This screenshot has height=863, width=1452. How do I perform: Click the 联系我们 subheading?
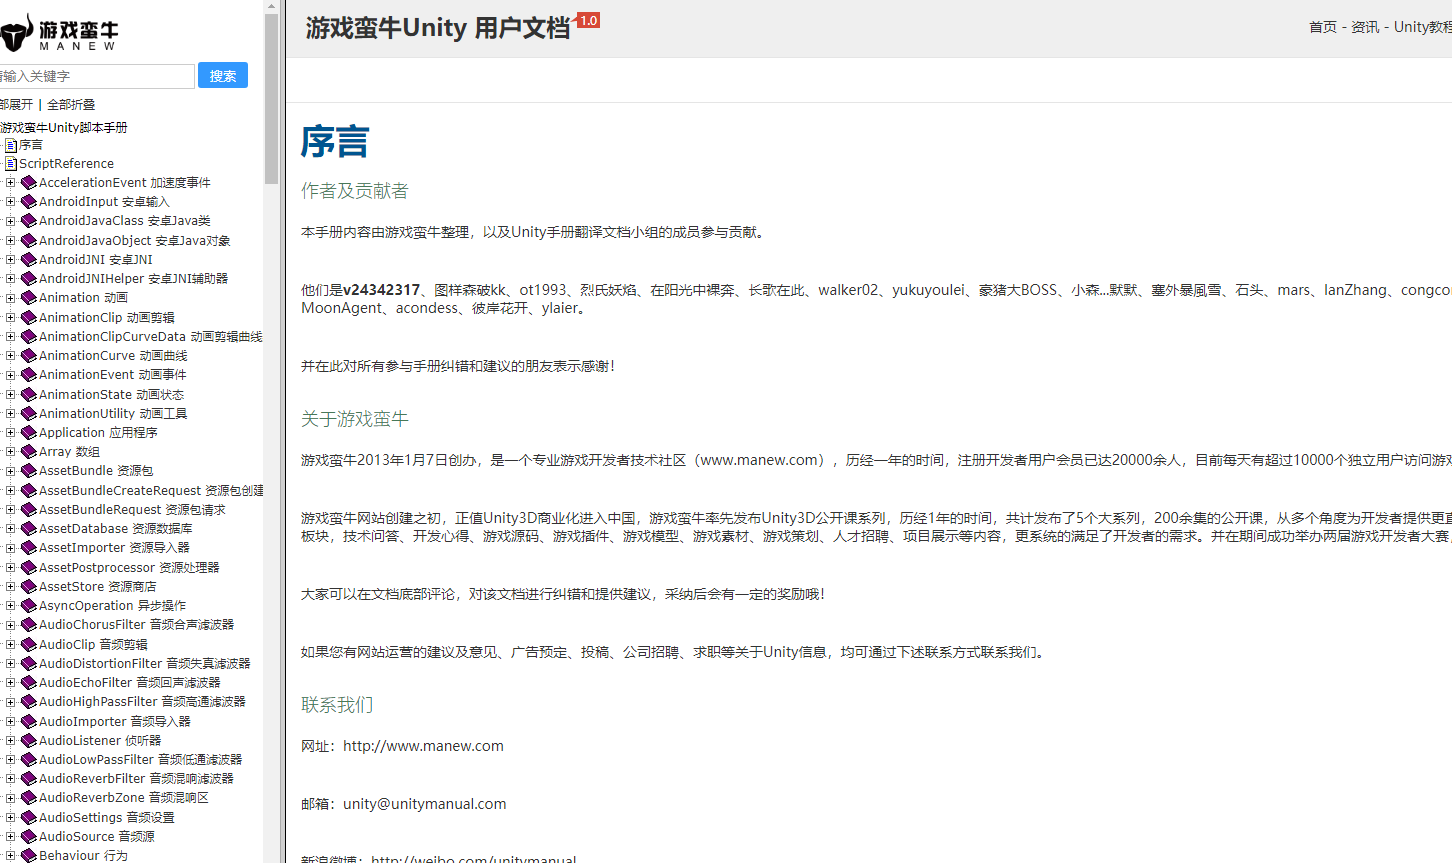point(337,705)
